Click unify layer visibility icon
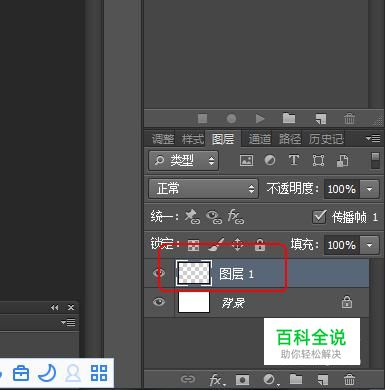This screenshot has width=385, height=390. [x=214, y=217]
